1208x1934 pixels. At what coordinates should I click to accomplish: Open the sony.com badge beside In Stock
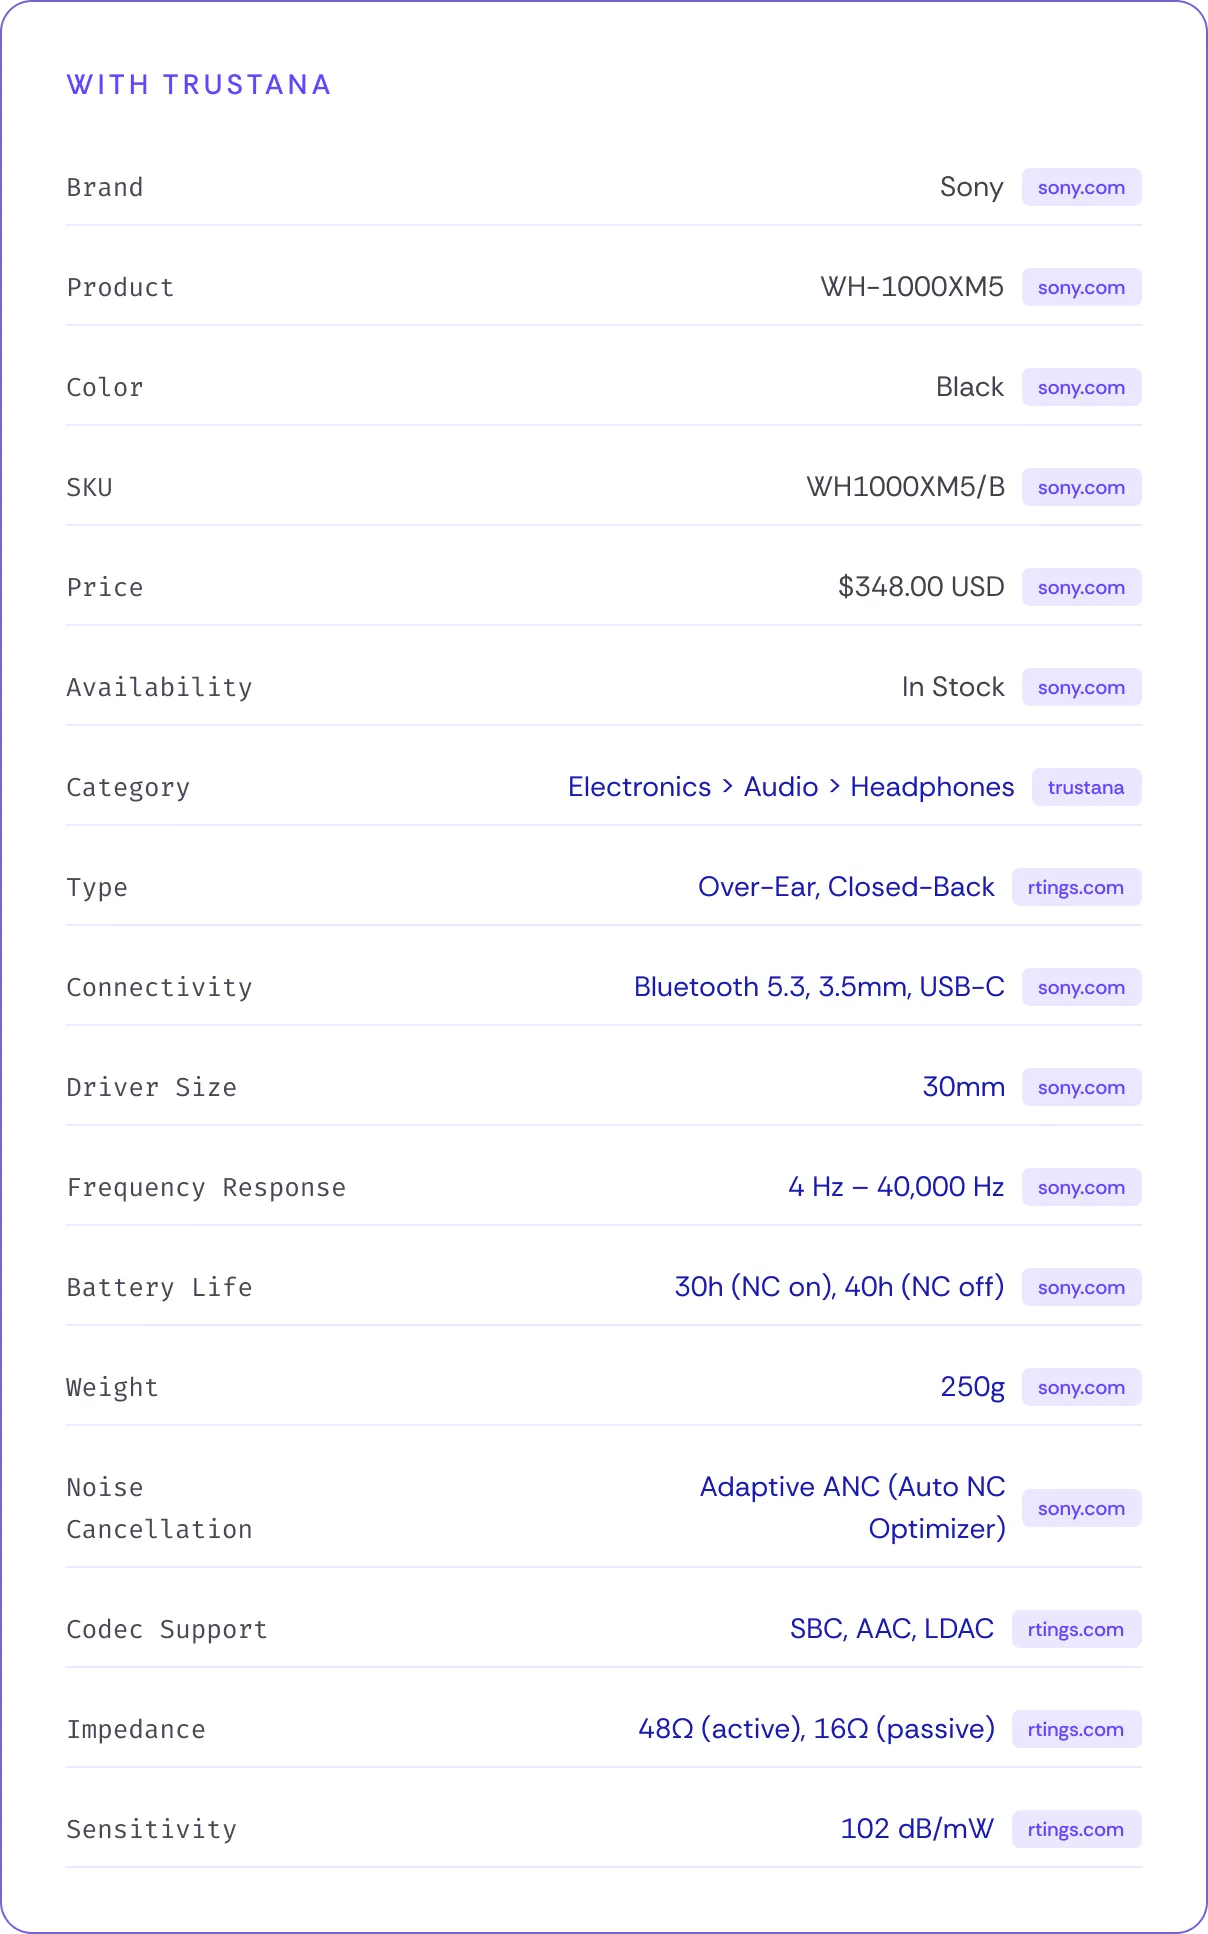tap(1081, 688)
